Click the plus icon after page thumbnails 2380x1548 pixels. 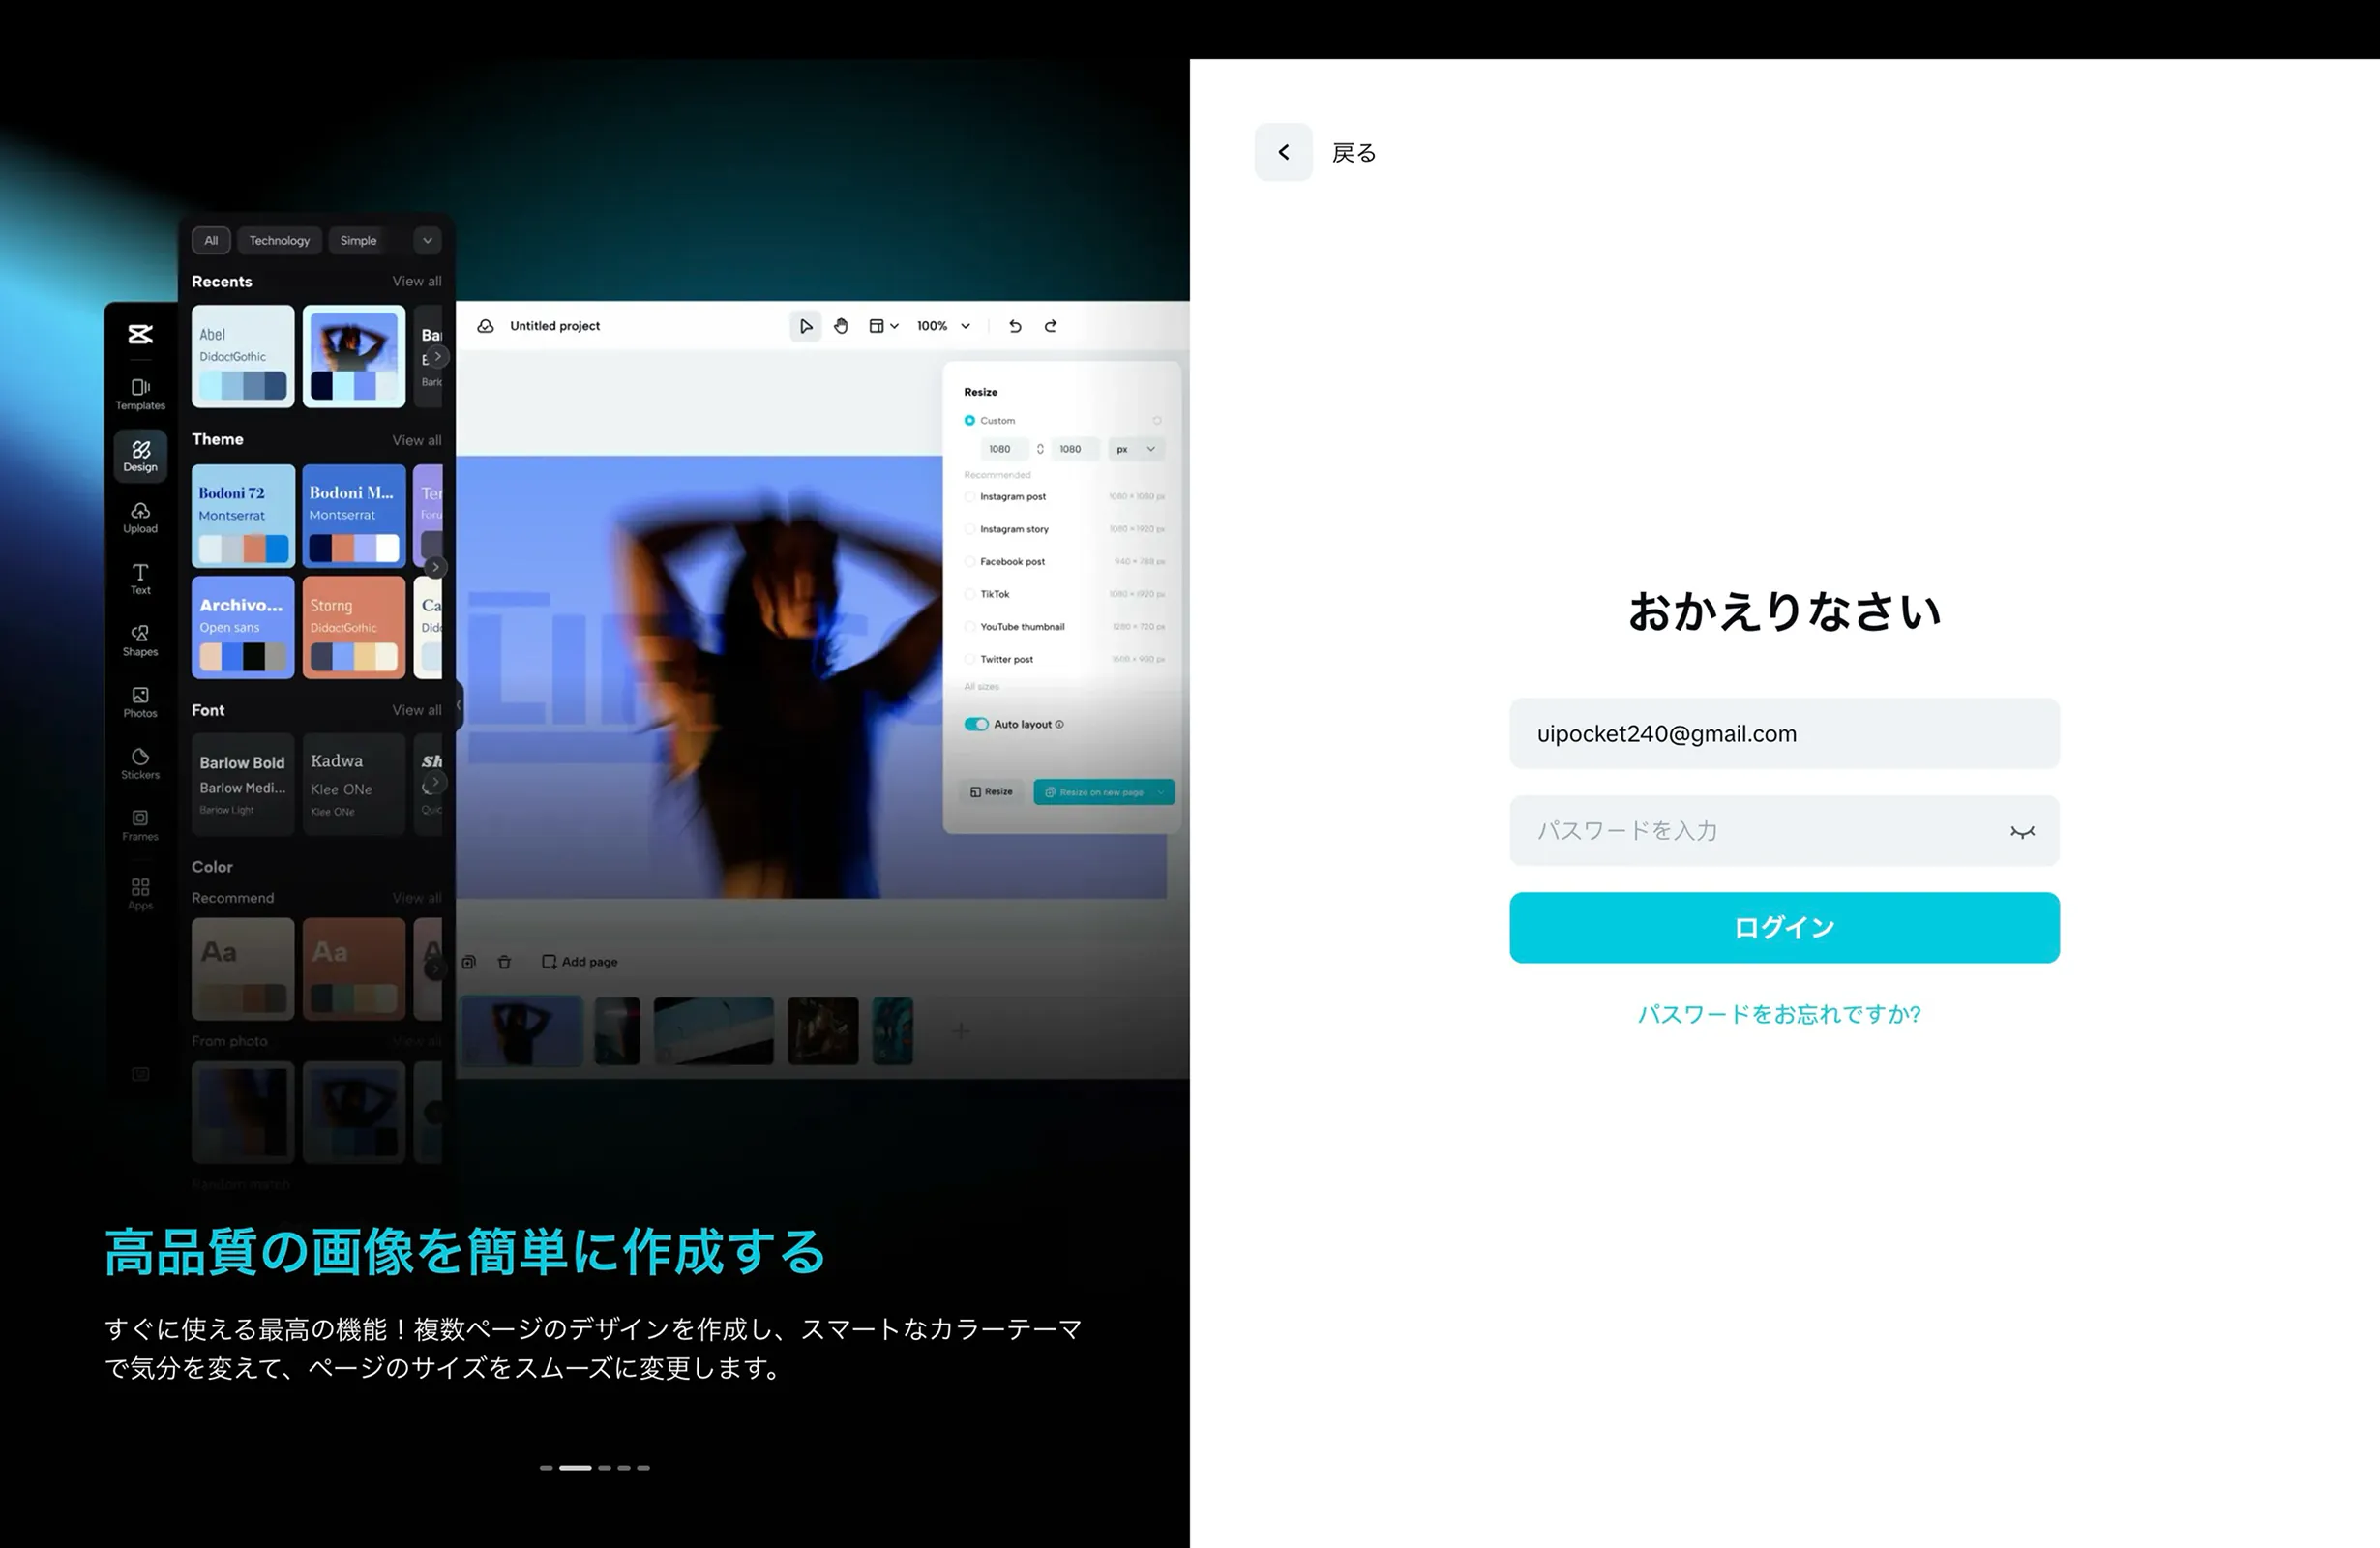(x=961, y=1030)
